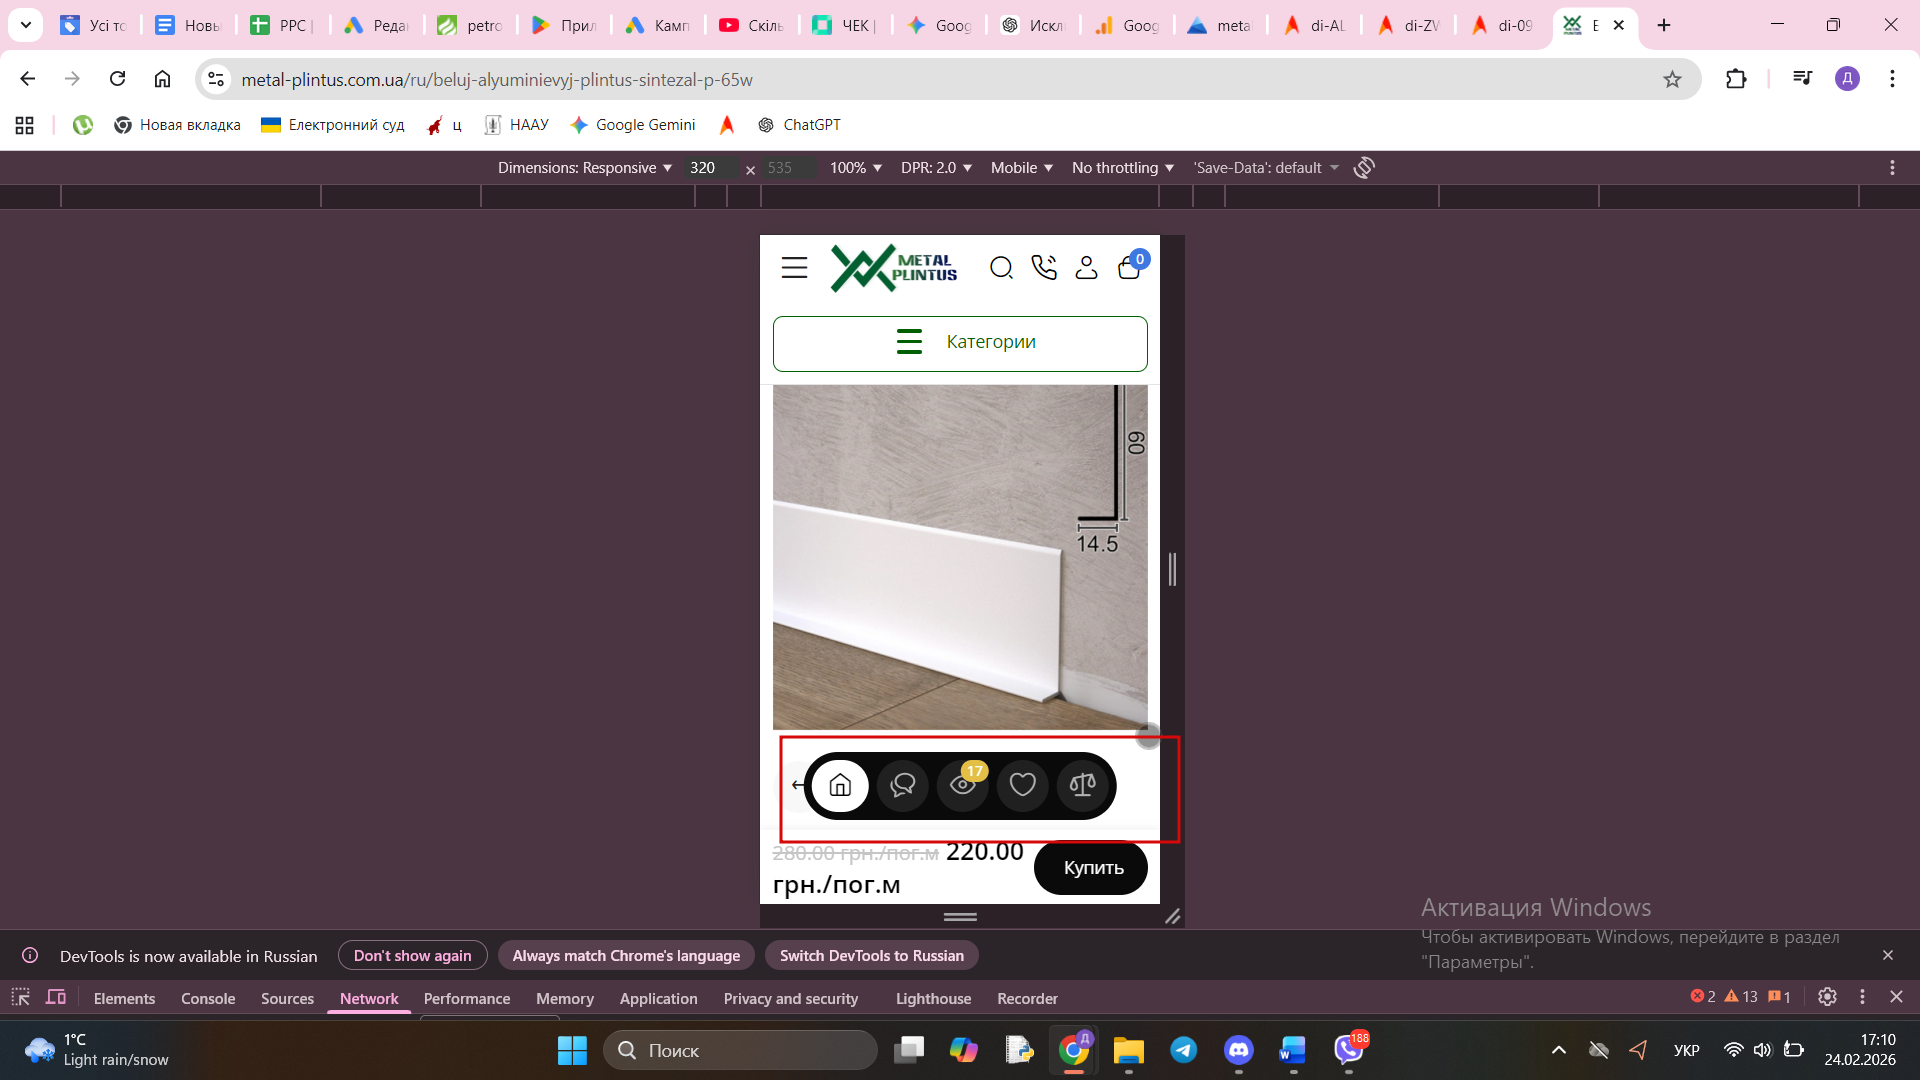
Task: Open the user account icon
Action: pyautogui.click(x=1086, y=268)
